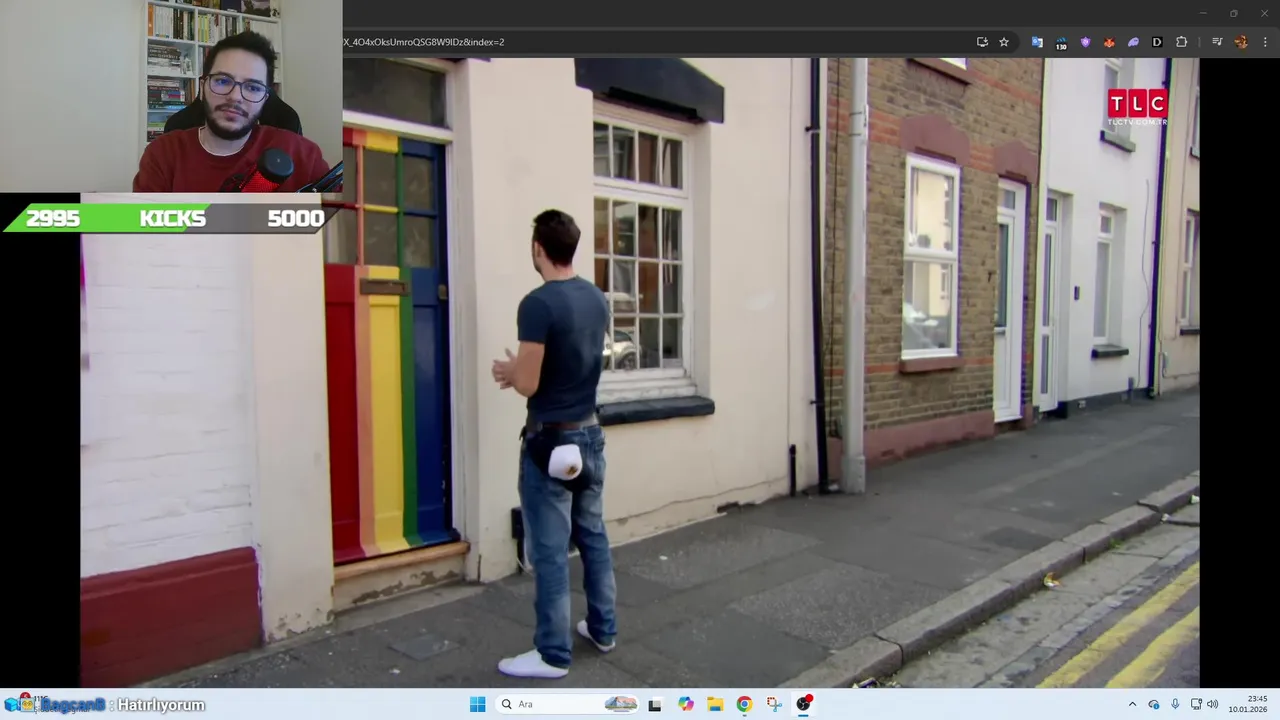Screen dimensions: 1280x720
Task: Restore down the Chrome window
Action: (x=1233, y=13)
